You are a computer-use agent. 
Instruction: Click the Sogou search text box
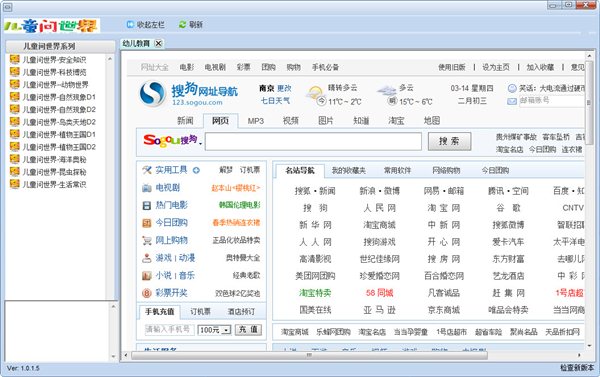(x=313, y=141)
